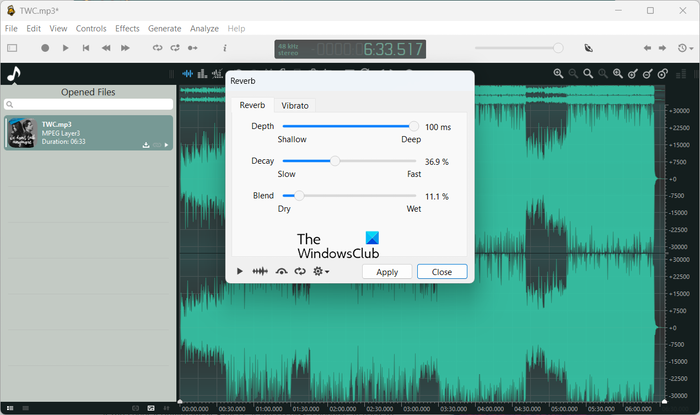The image size is (700, 415).
Task: Click the Decay slider handle
Action: coord(335,161)
